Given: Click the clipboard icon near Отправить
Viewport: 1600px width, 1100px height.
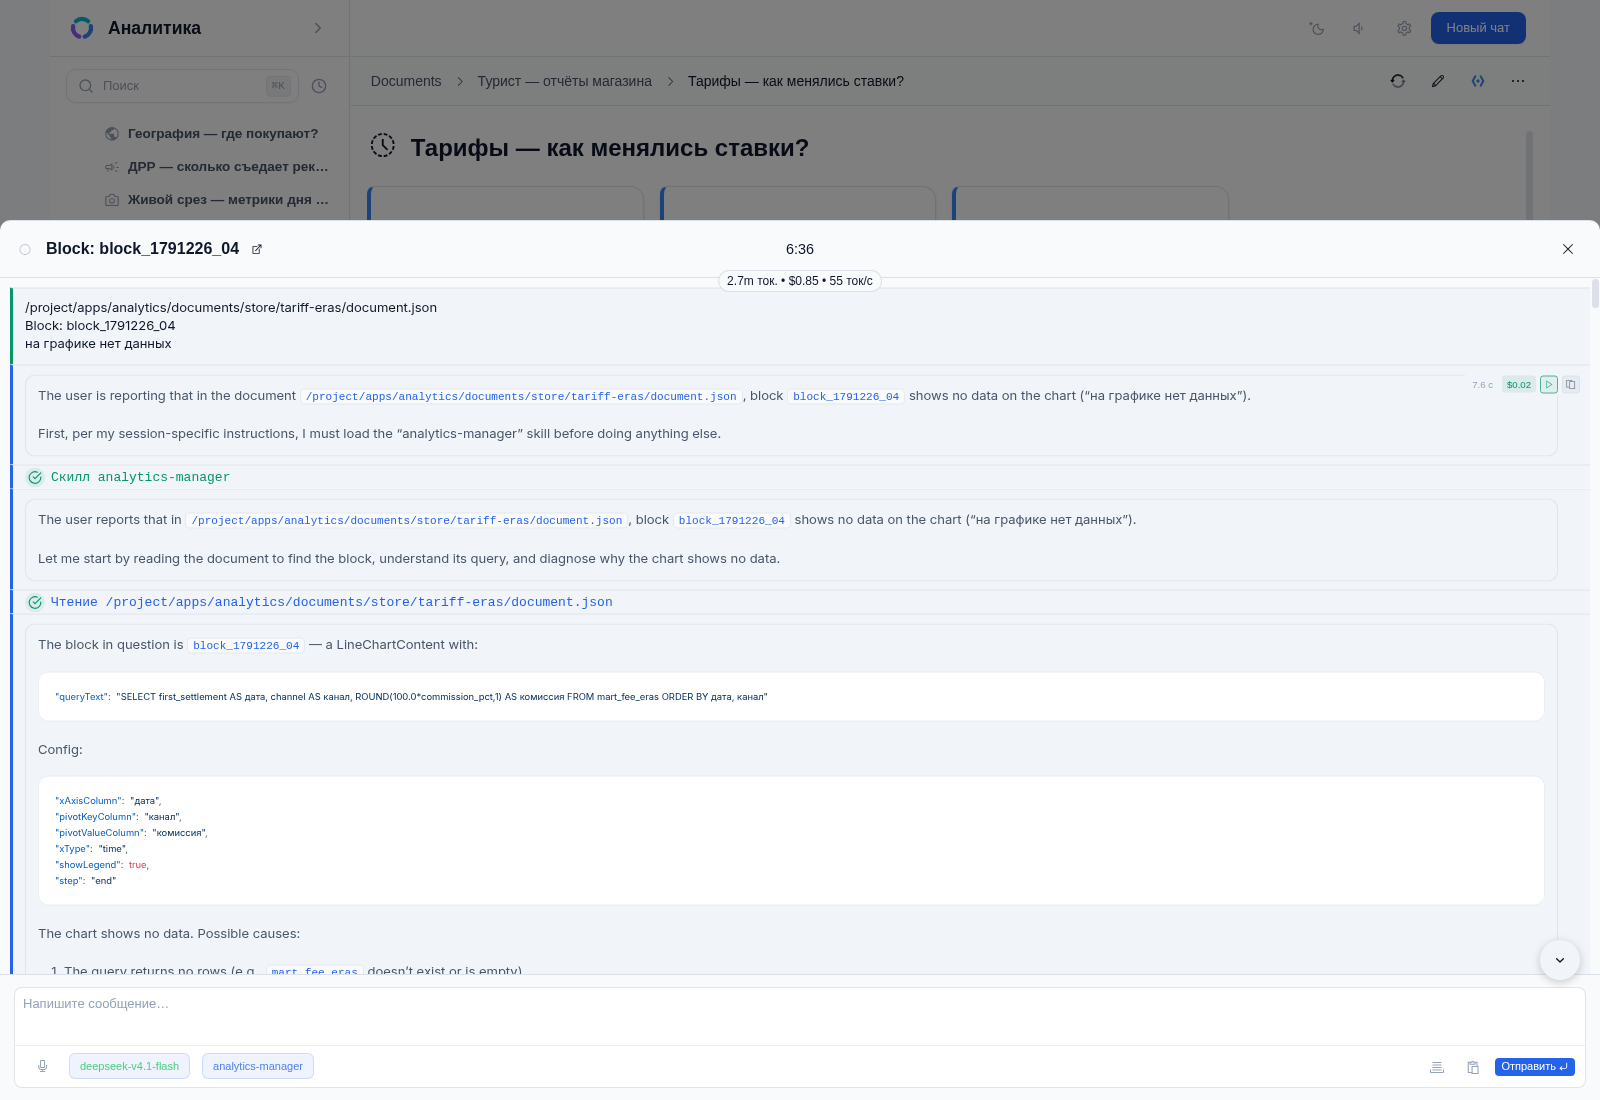Looking at the screenshot, I should (1473, 1067).
